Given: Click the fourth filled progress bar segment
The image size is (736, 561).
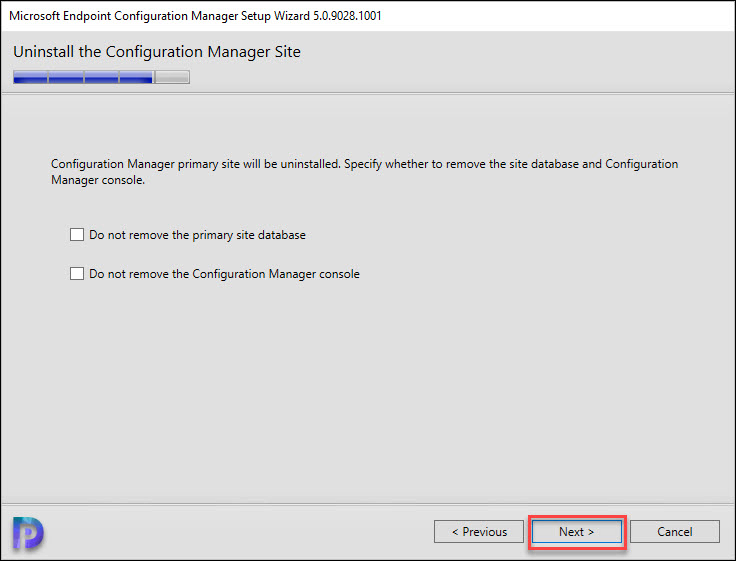Looking at the screenshot, I should [x=137, y=77].
